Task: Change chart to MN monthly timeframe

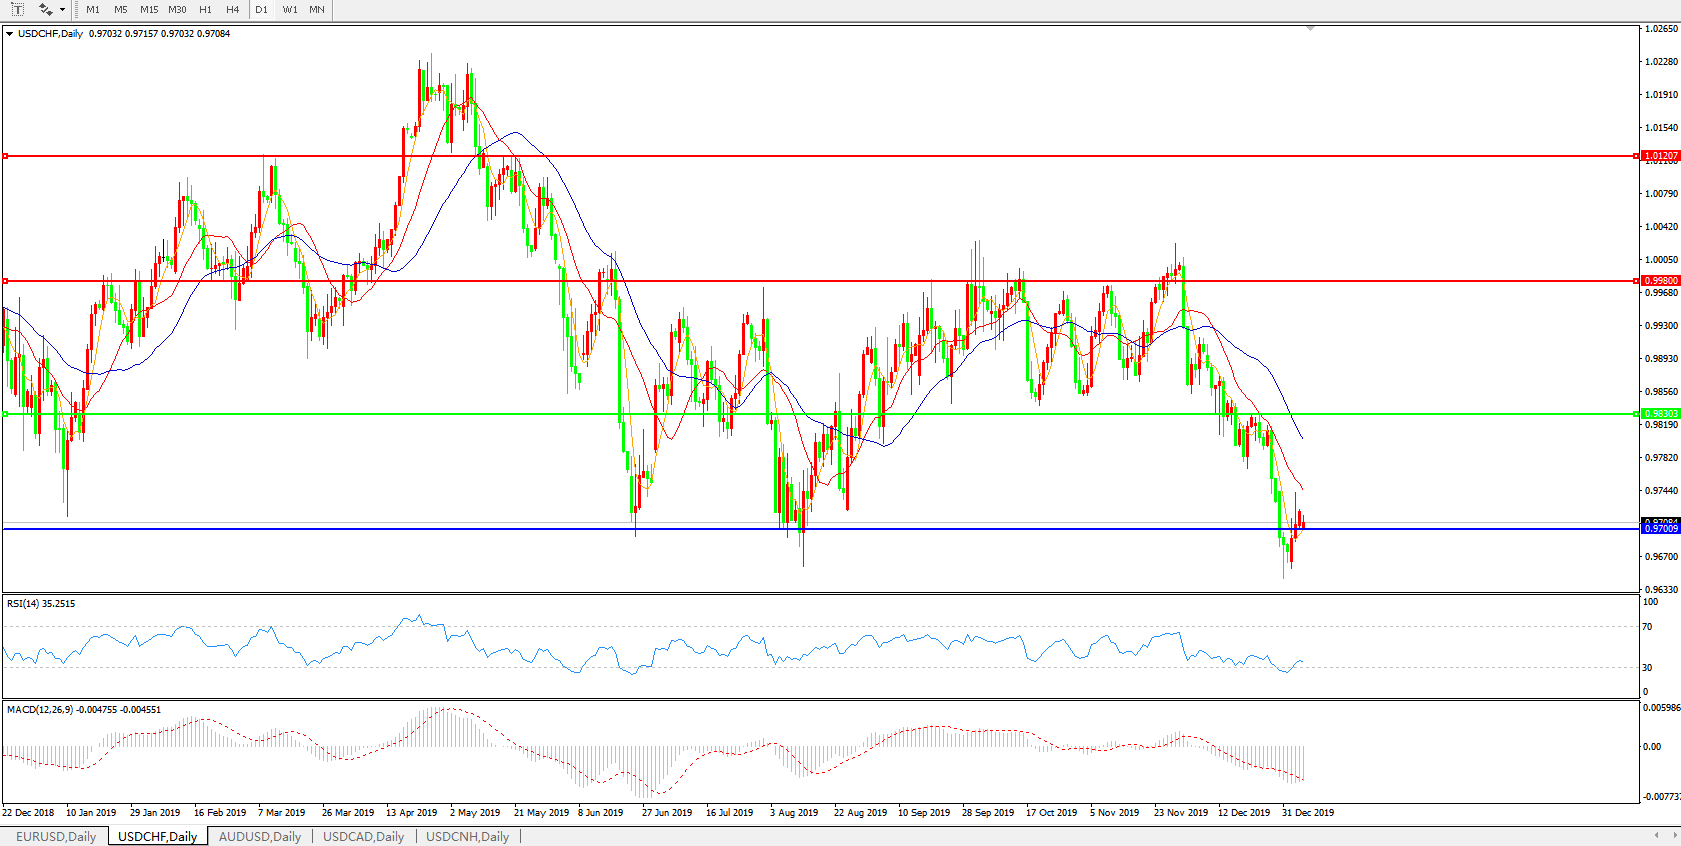Action: tap(316, 10)
